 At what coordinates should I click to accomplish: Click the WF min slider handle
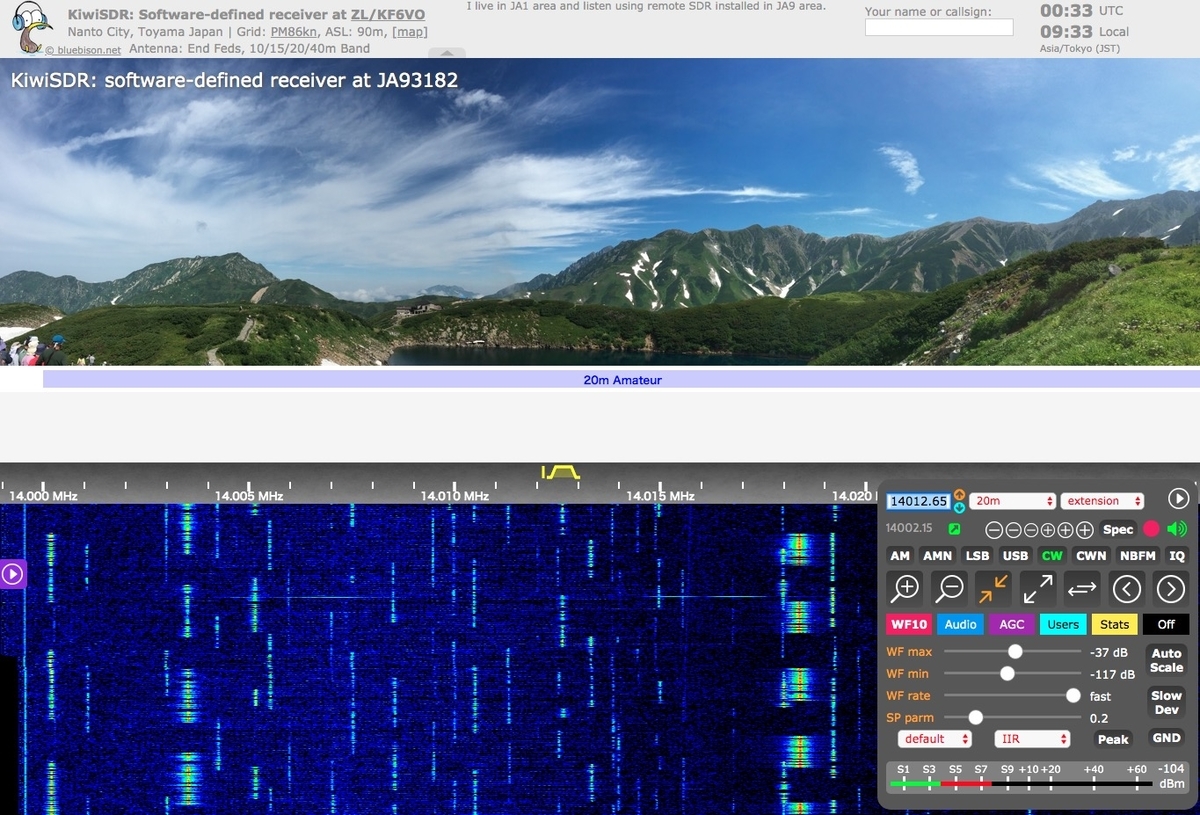[1007, 673]
